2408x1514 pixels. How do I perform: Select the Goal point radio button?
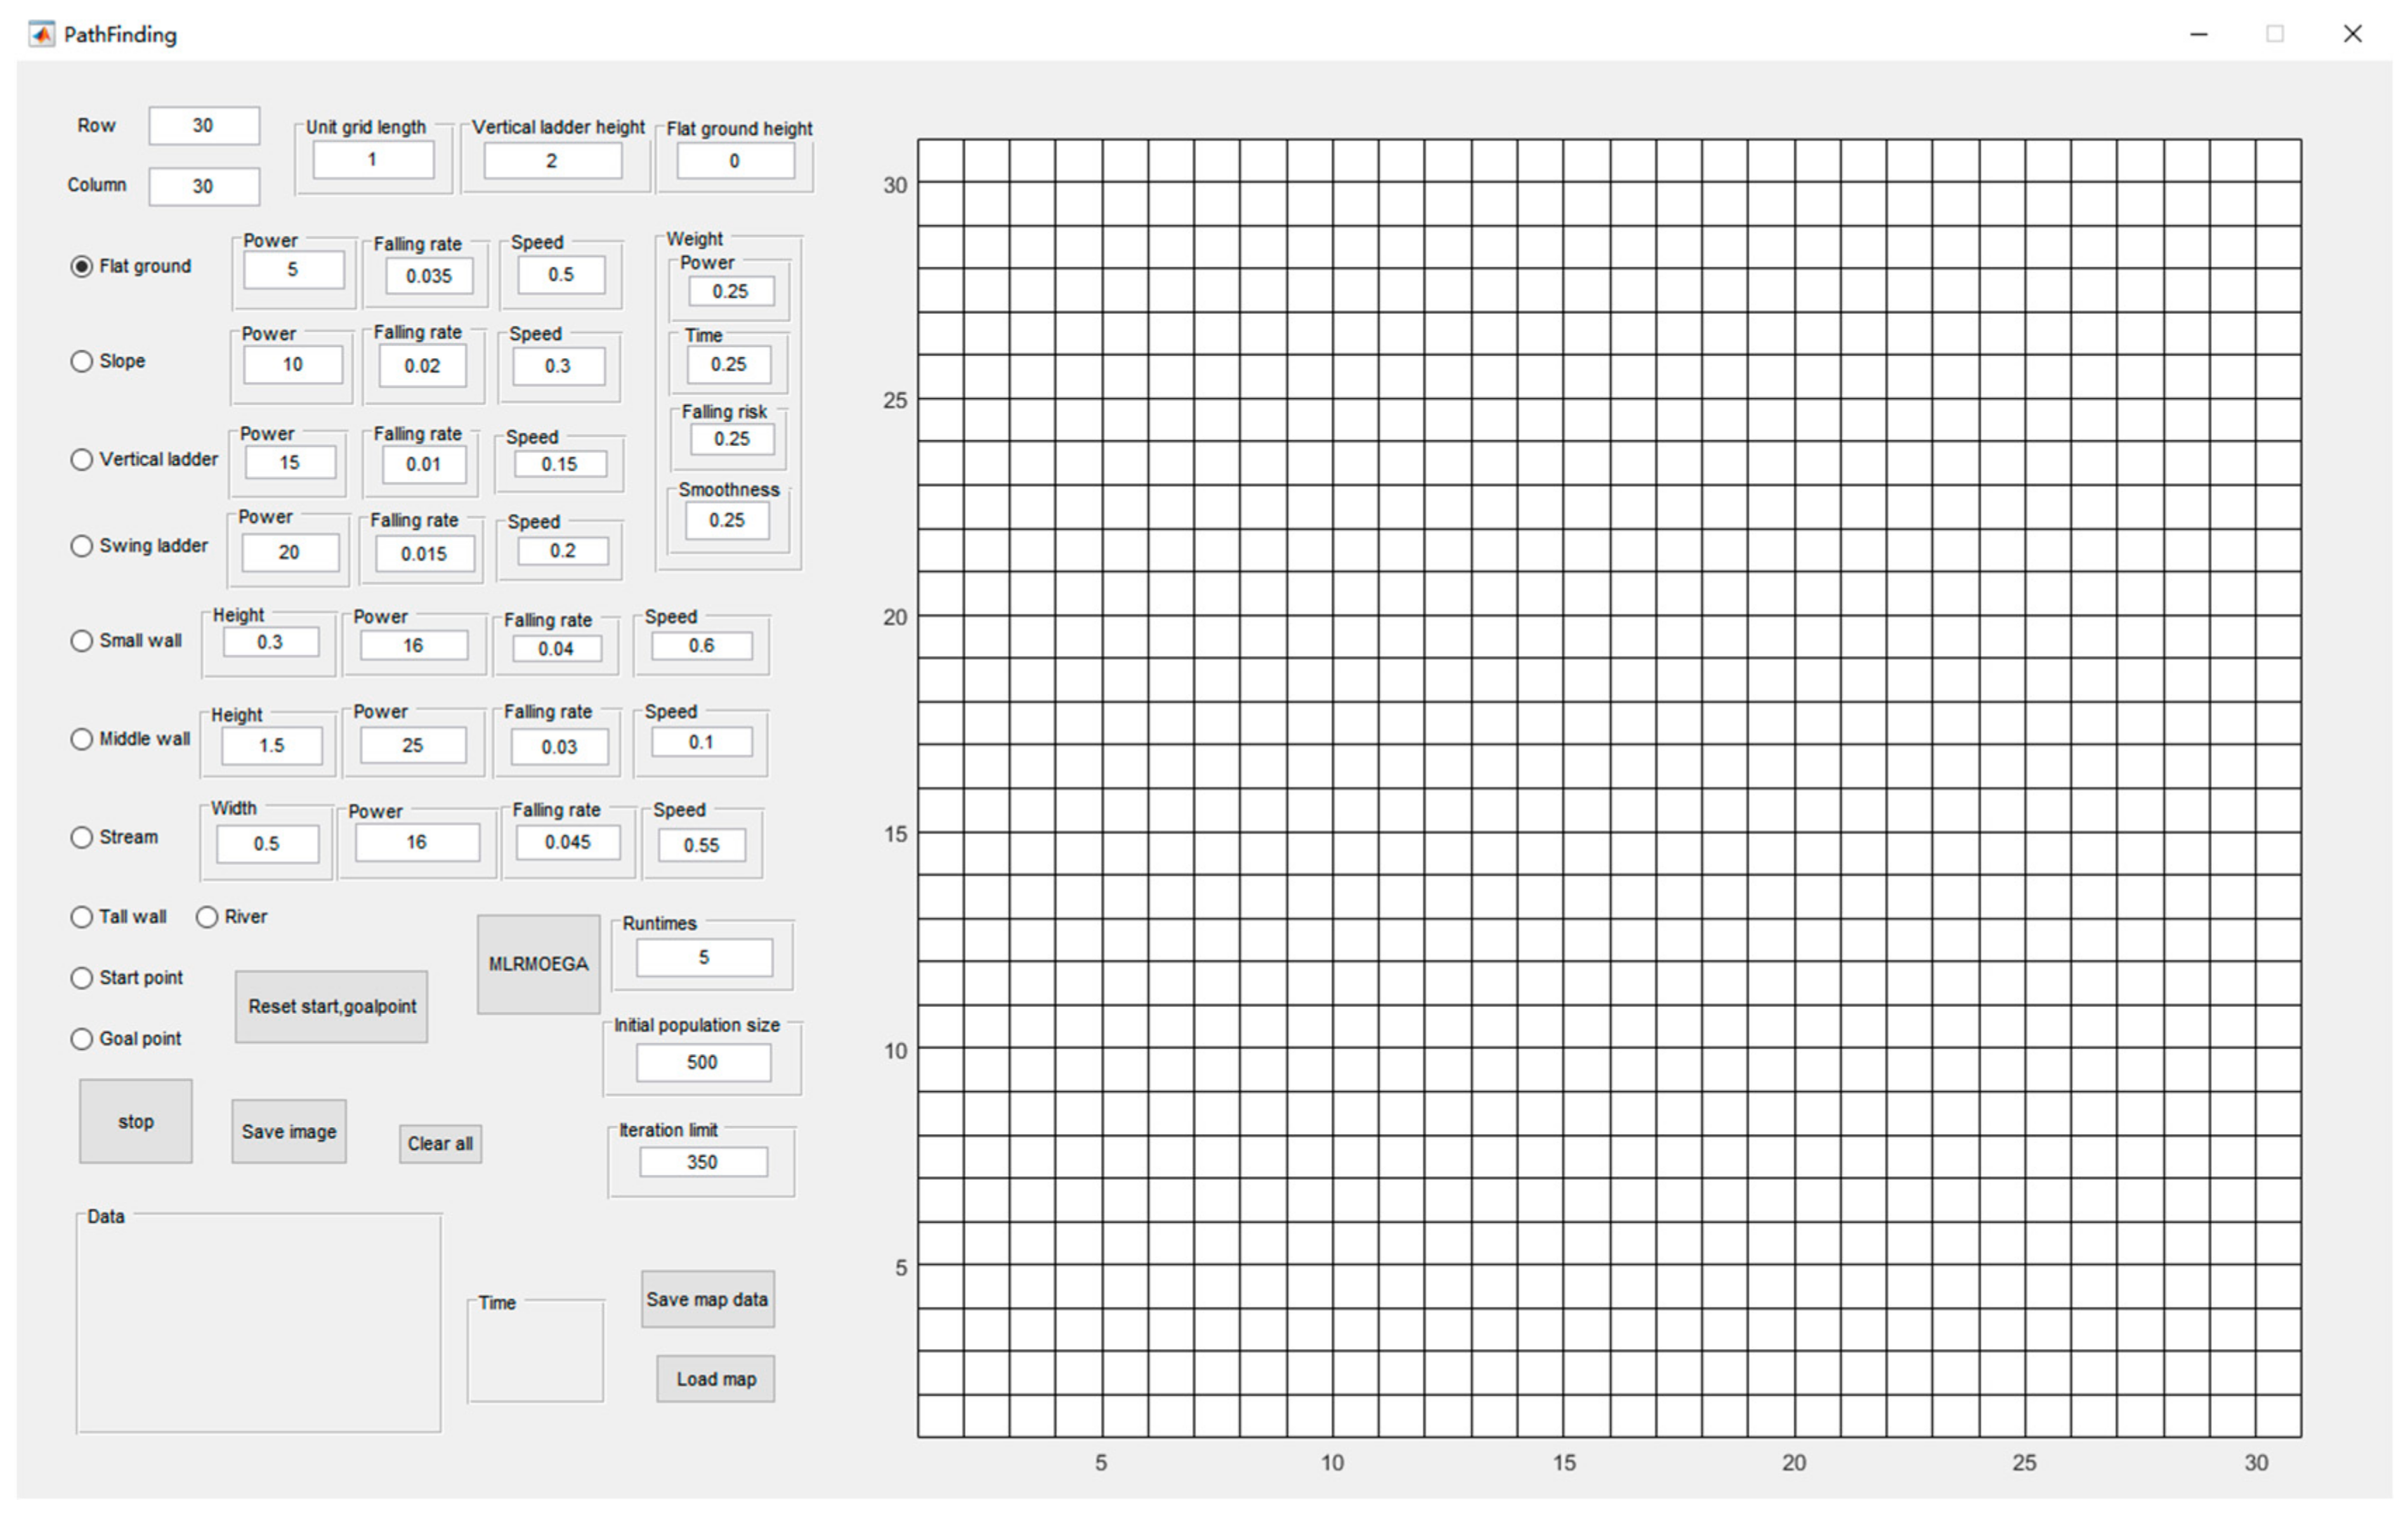pyautogui.click(x=82, y=1039)
